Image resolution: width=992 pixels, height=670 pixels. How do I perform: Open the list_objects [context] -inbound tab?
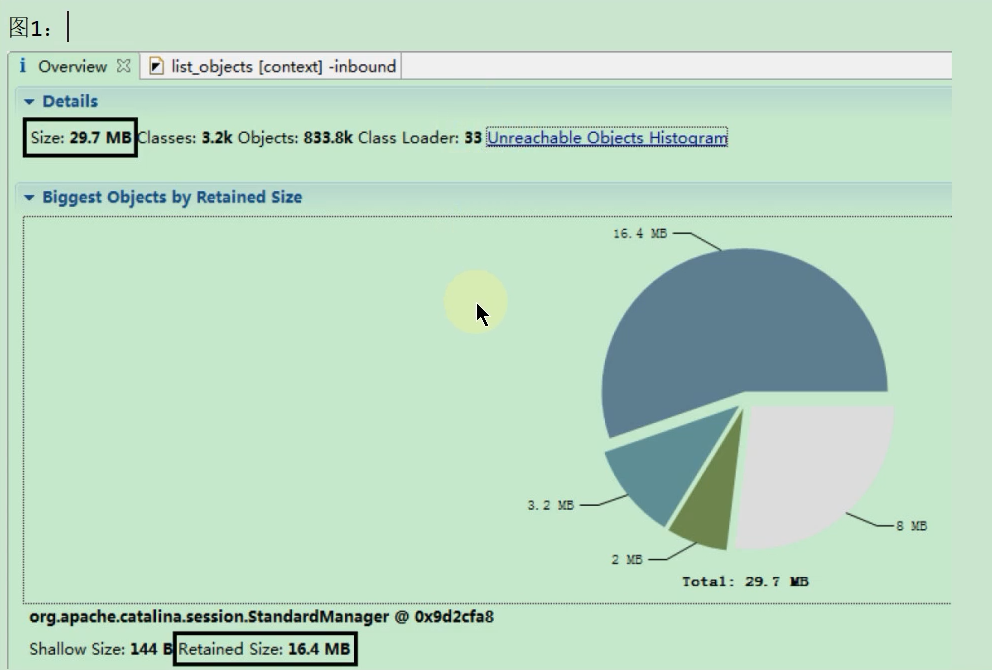click(x=283, y=66)
